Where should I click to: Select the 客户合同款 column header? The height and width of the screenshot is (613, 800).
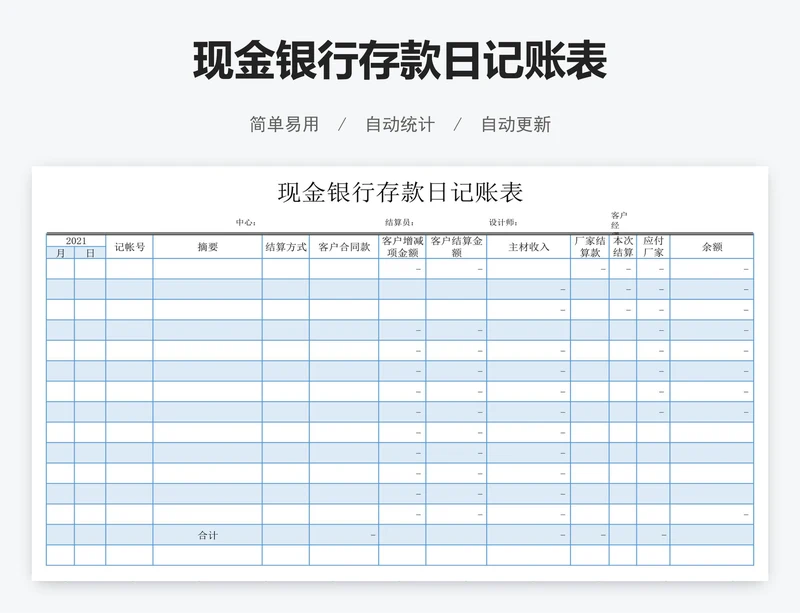(x=344, y=247)
